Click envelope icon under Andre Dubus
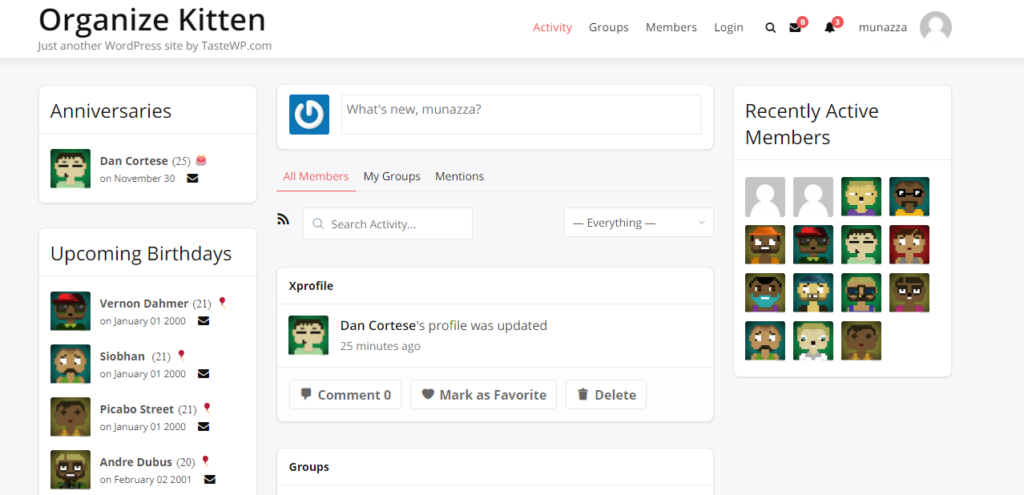Screen dimensions: 1024x495 [210, 479]
